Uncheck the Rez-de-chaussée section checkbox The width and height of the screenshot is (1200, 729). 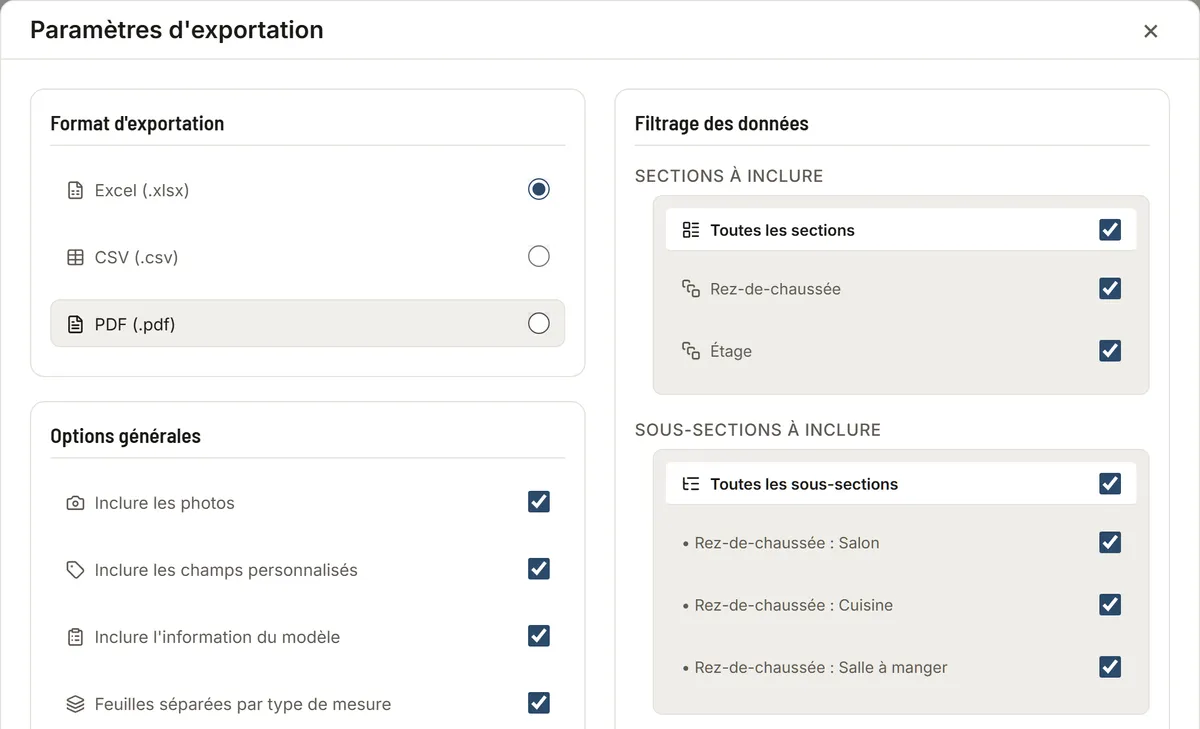click(x=1110, y=289)
